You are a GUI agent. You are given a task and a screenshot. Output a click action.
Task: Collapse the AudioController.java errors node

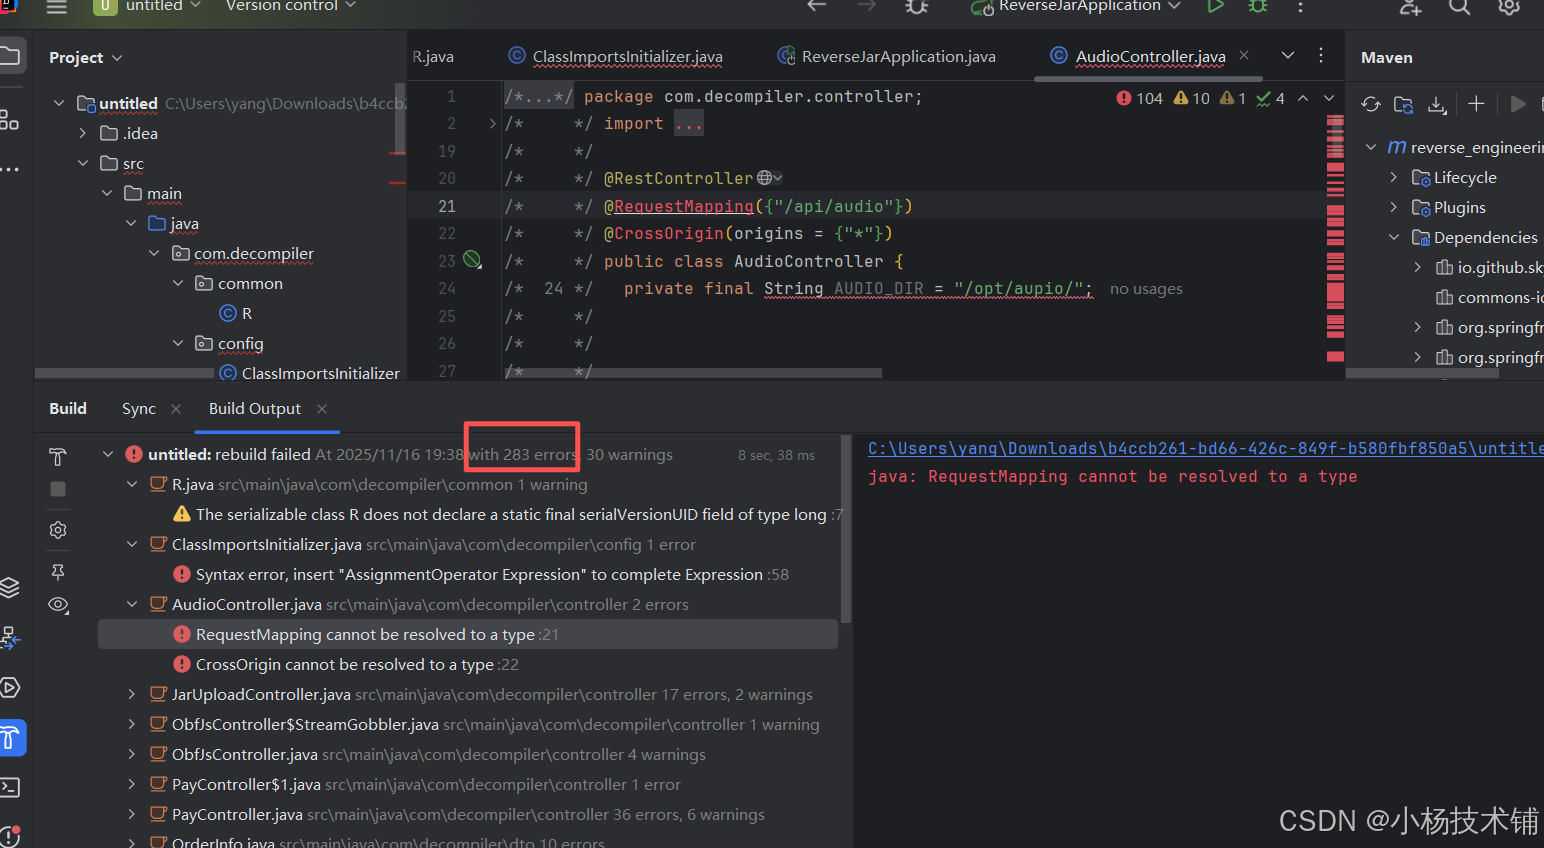[132, 604]
